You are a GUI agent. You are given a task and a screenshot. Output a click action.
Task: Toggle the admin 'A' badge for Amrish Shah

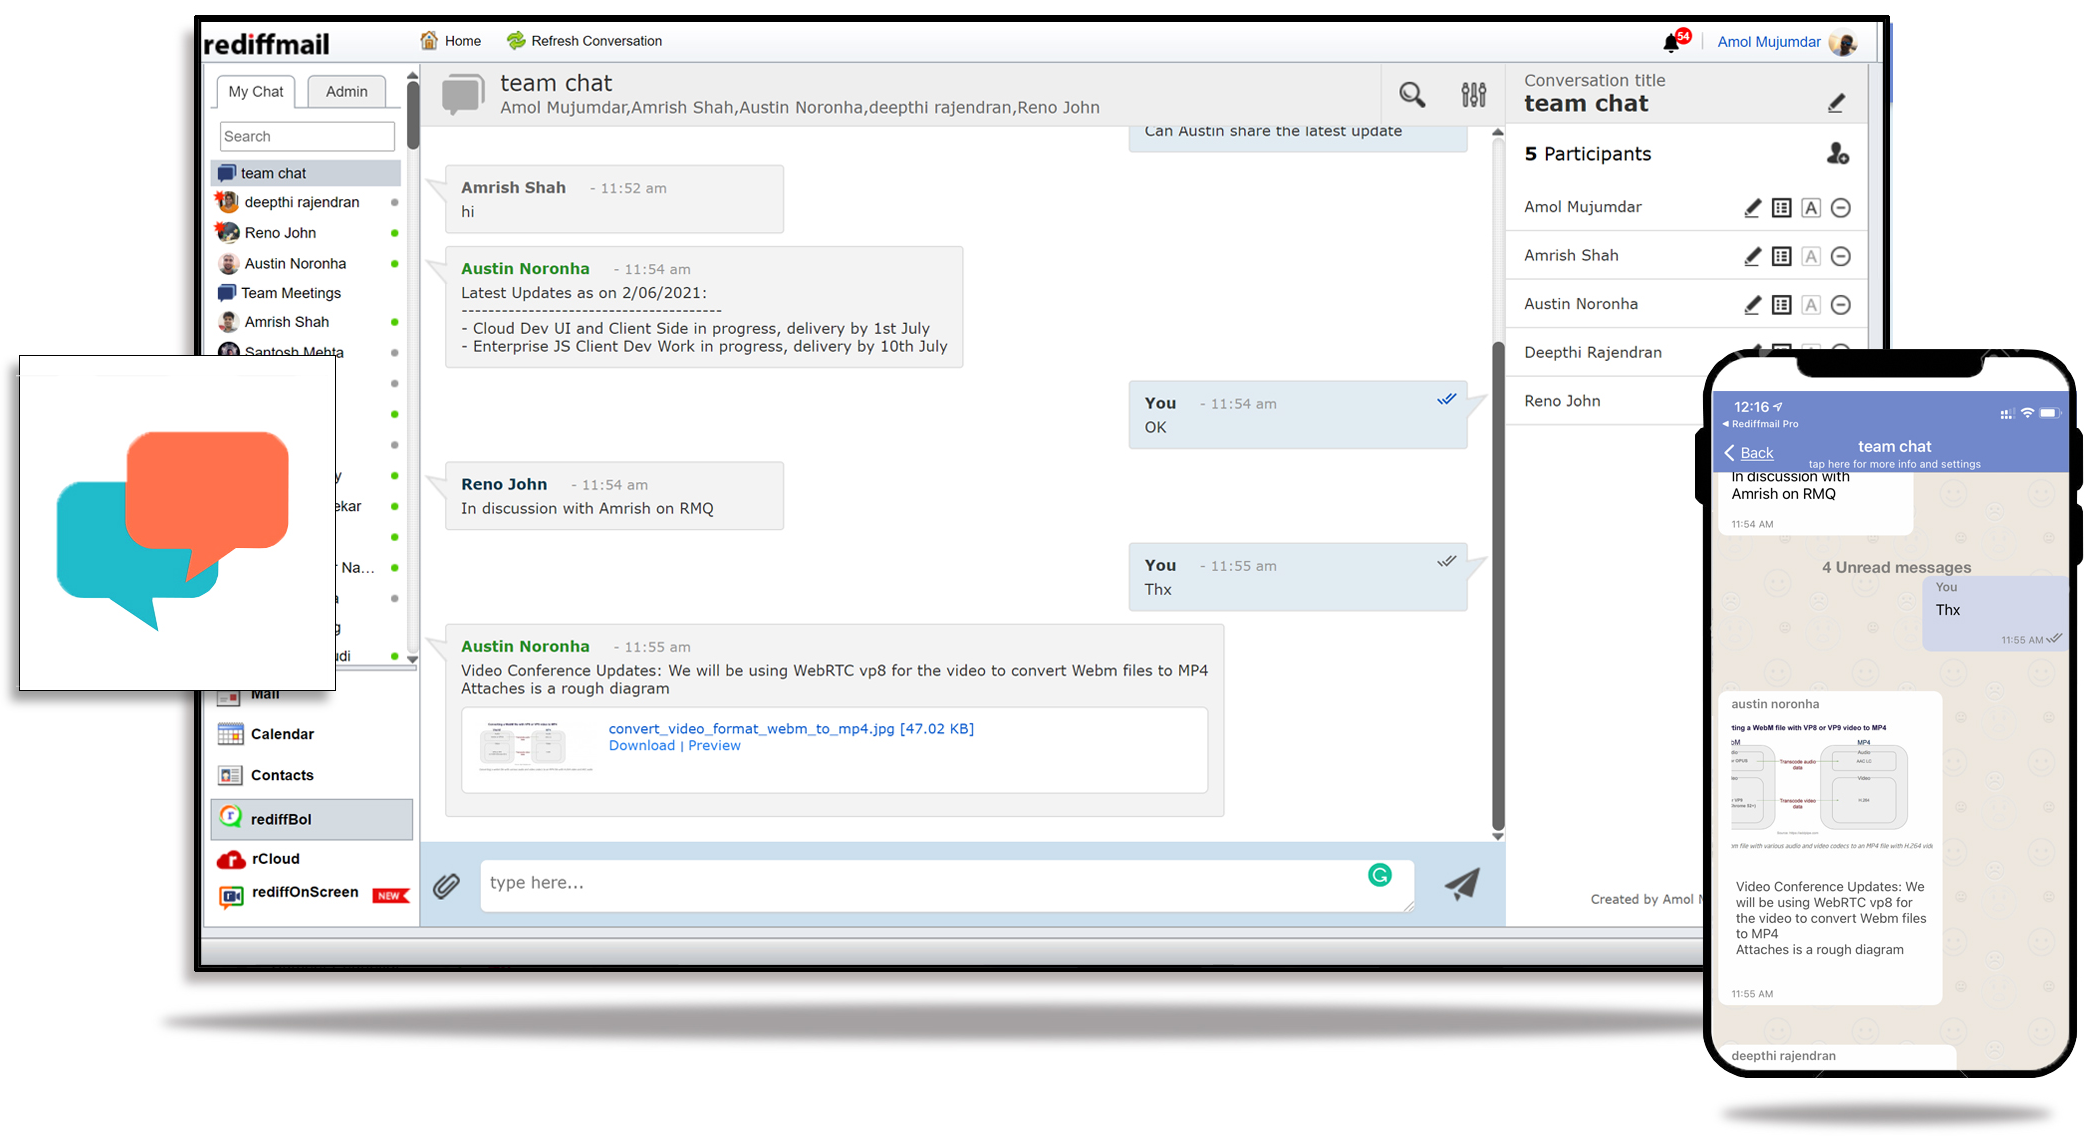pyautogui.click(x=1811, y=256)
